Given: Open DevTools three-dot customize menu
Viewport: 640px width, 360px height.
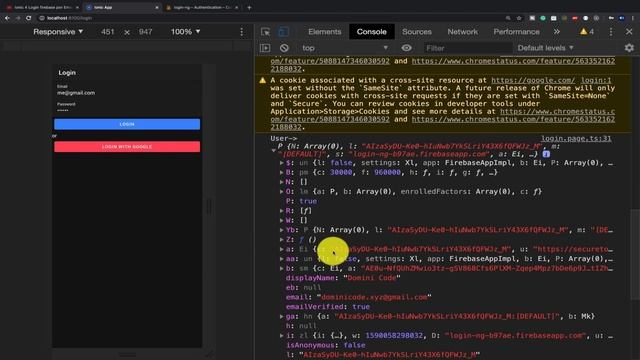Looking at the screenshot, I should pyautogui.click(x=611, y=32).
